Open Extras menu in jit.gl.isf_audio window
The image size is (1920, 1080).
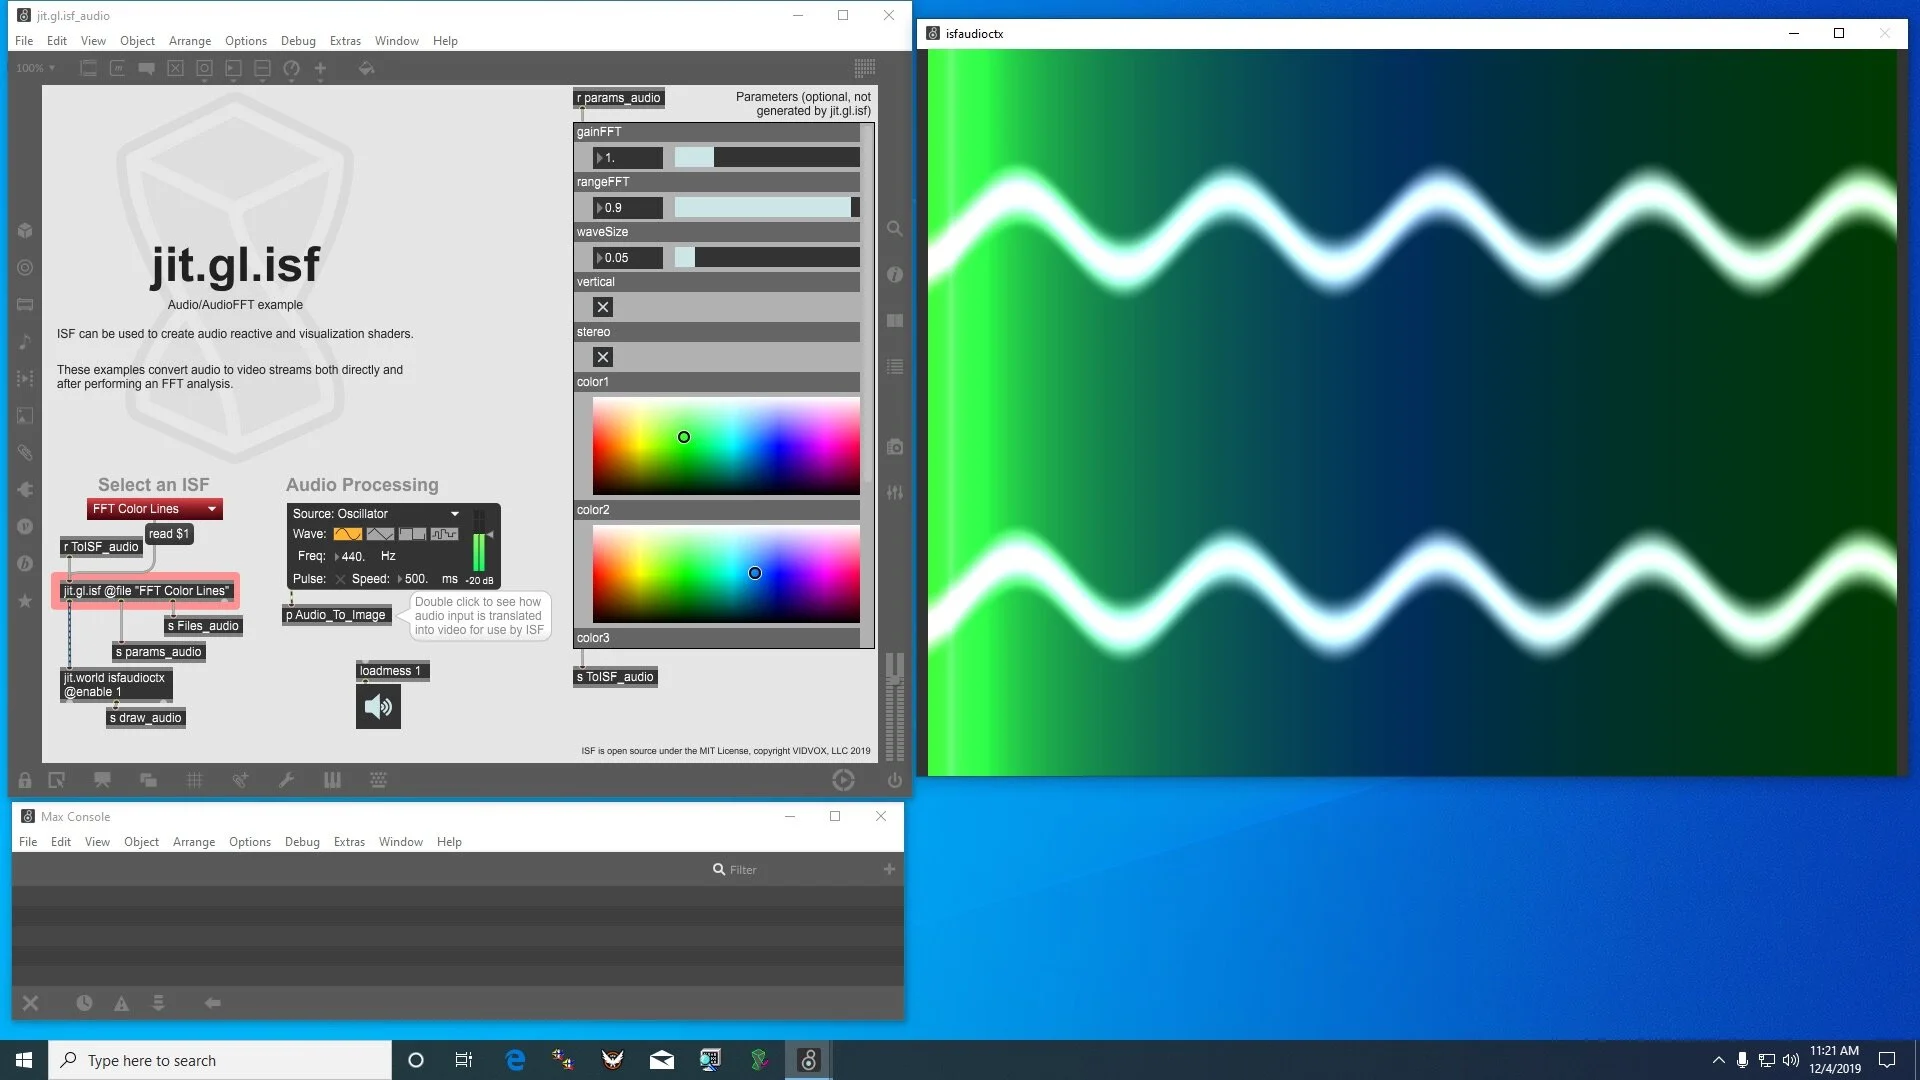click(345, 41)
